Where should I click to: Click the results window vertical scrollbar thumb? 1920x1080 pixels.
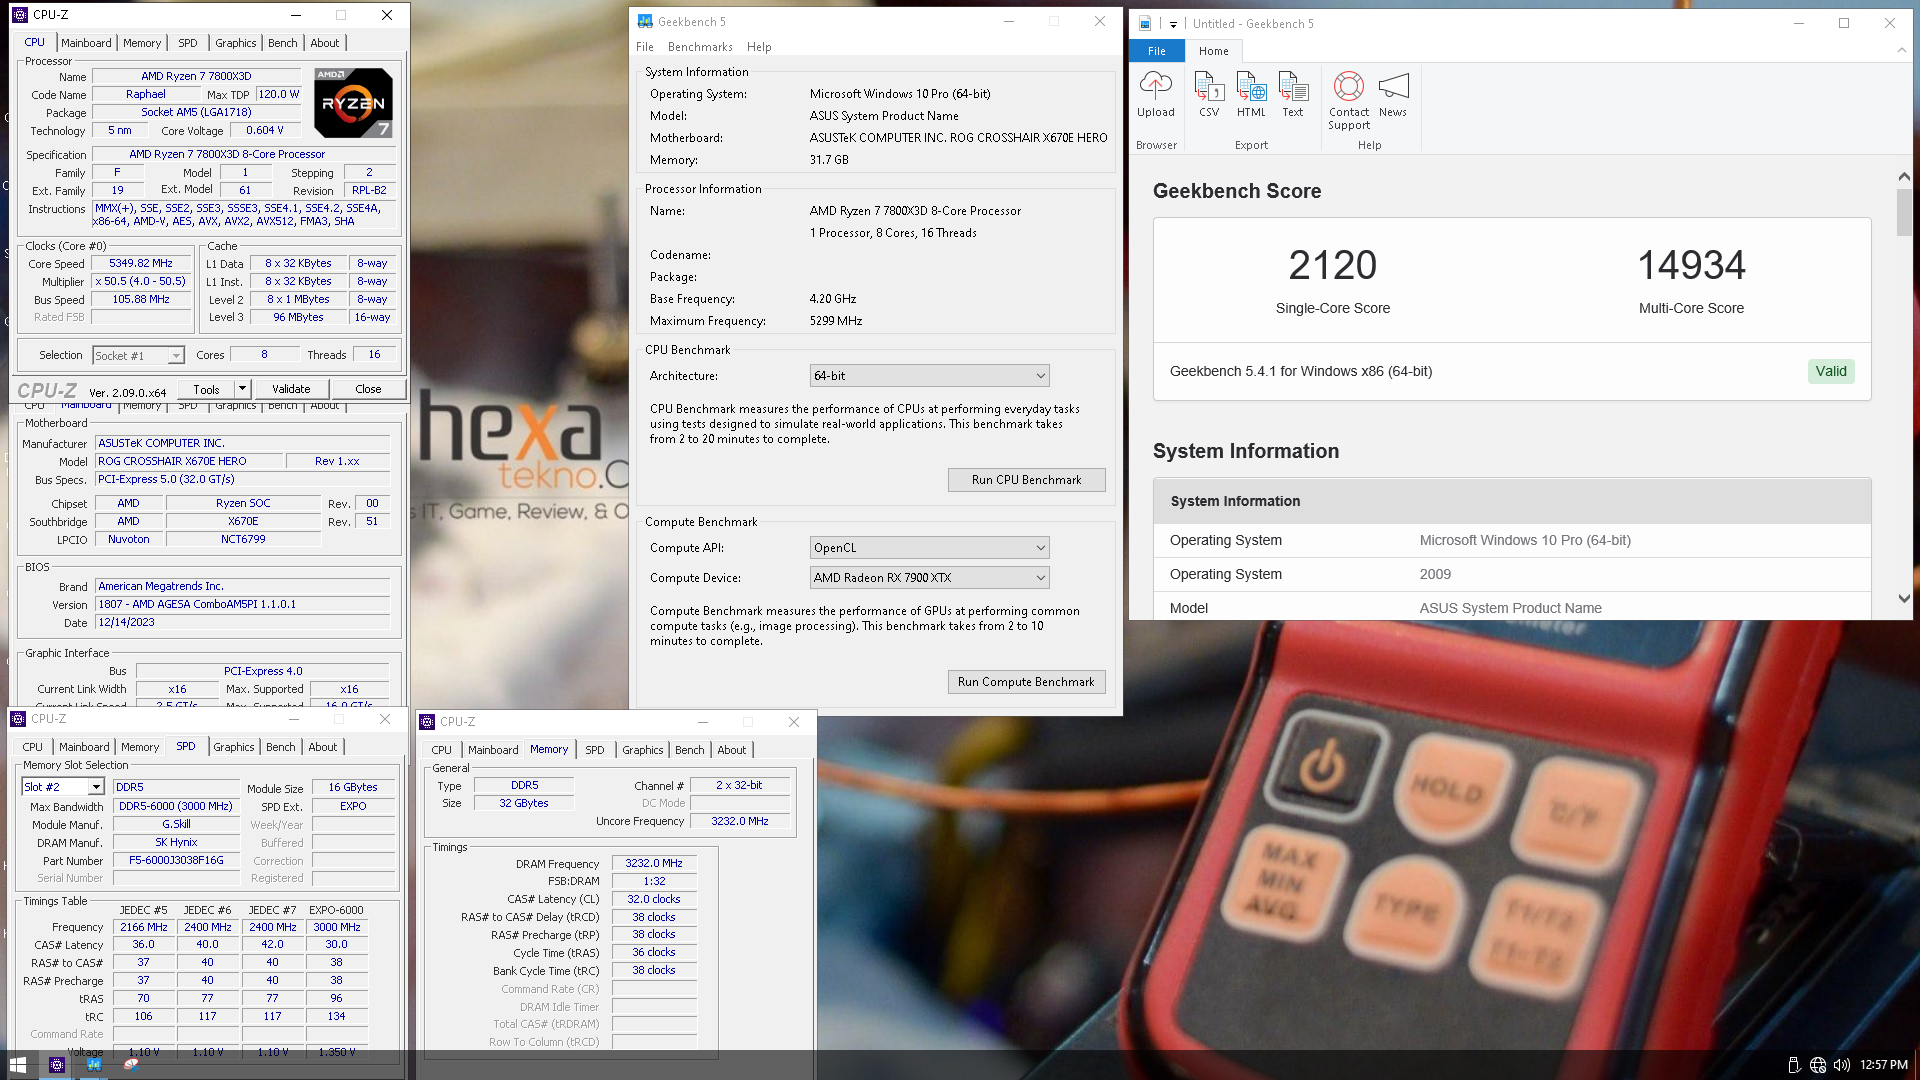coord(1904,212)
